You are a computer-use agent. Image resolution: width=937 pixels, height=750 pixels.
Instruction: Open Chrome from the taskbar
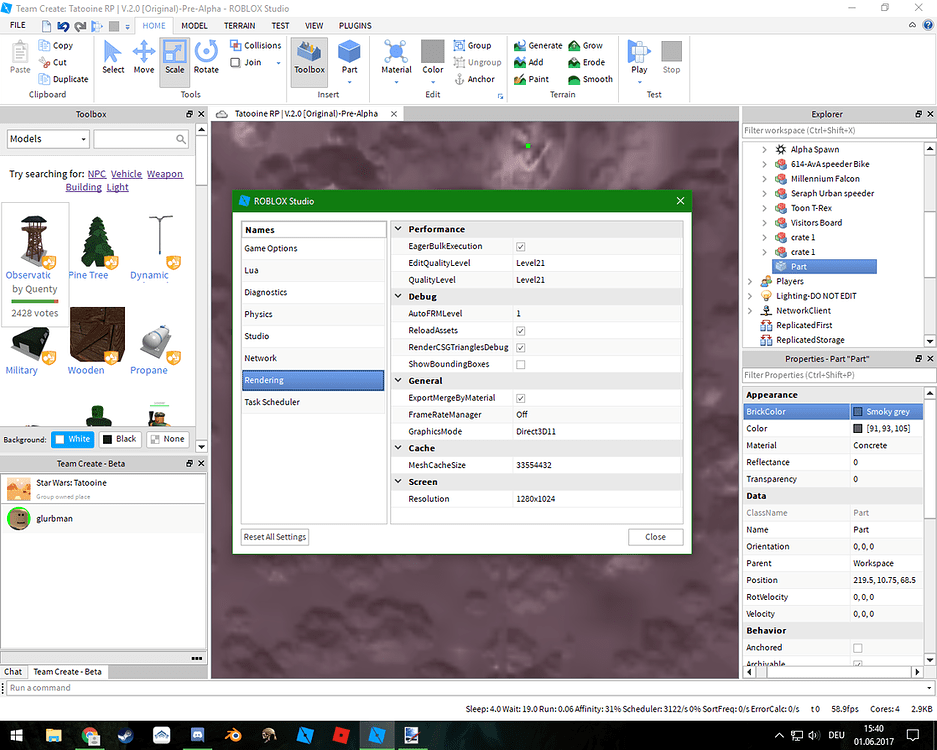point(90,735)
